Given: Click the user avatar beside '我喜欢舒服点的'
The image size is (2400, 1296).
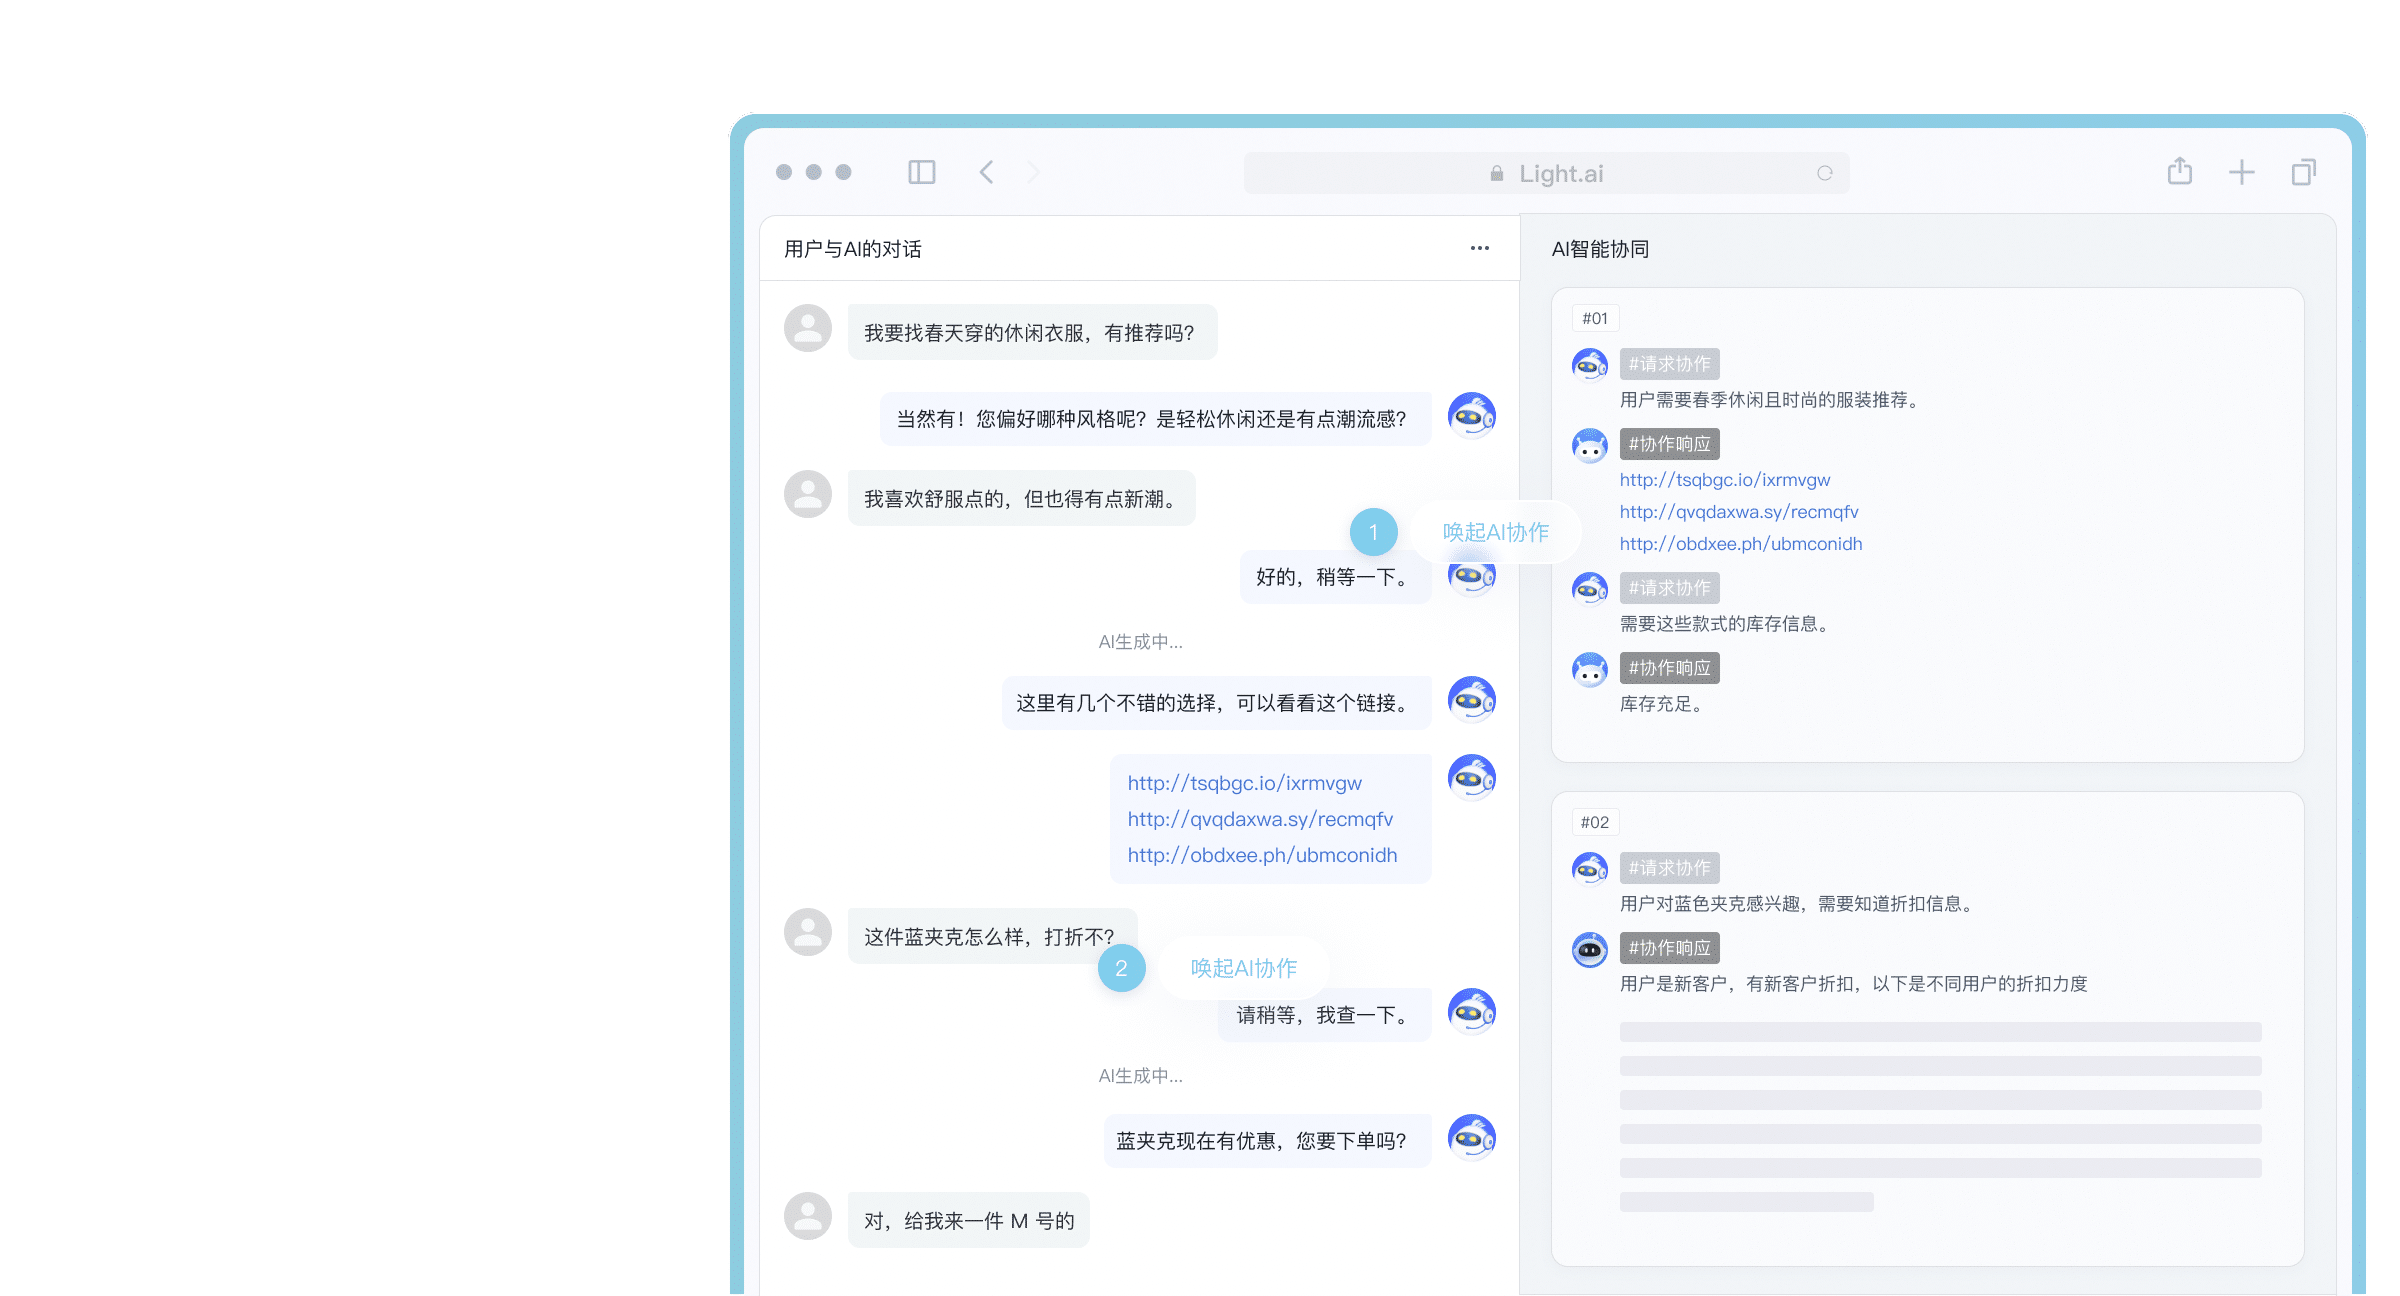Looking at the screenshot, I should [808, 494].
